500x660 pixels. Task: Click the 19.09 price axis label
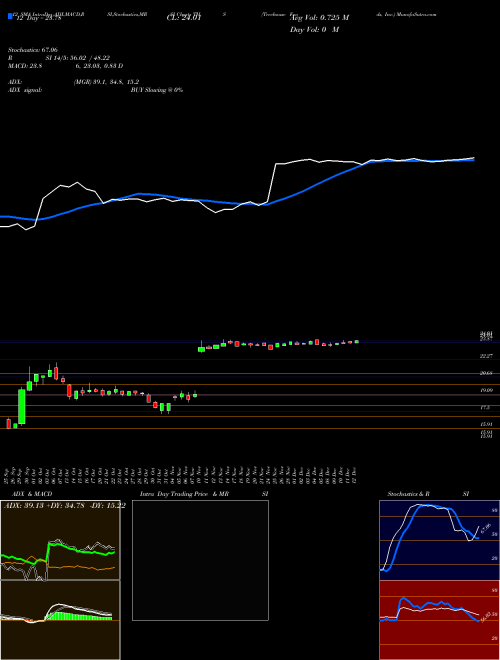coord(486,390)
